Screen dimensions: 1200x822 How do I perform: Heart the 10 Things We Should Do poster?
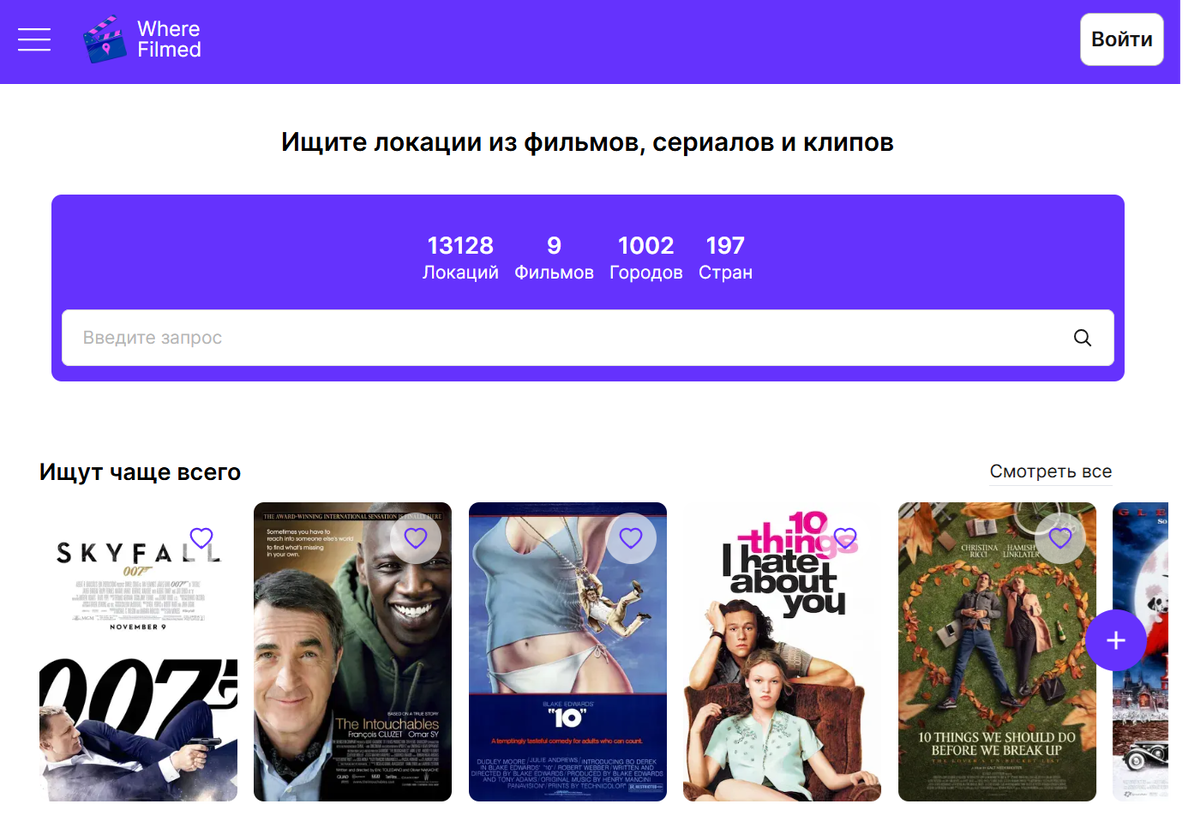pos(1061,538)
